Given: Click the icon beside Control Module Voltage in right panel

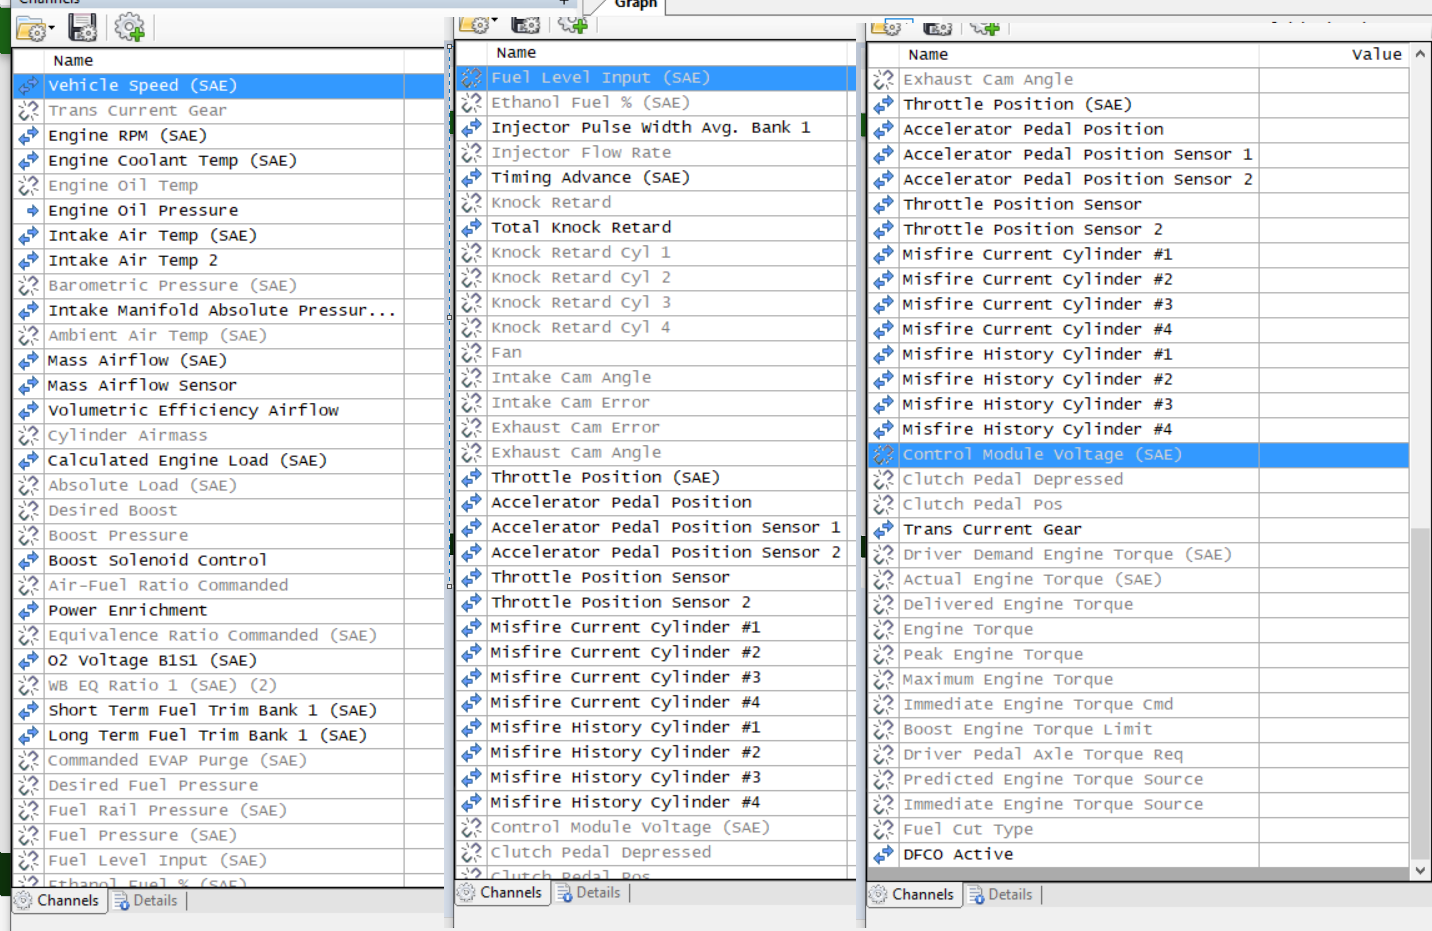Looking at the screenshot, I should click(x=883, y=455).
